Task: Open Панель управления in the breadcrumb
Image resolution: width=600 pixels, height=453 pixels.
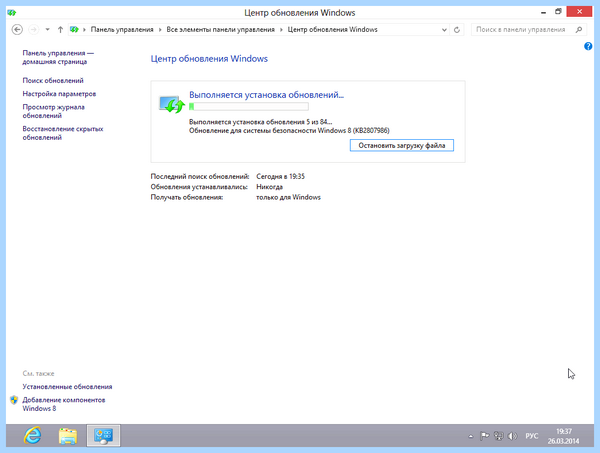Action: pyautogui.click(x=122, y=29)
